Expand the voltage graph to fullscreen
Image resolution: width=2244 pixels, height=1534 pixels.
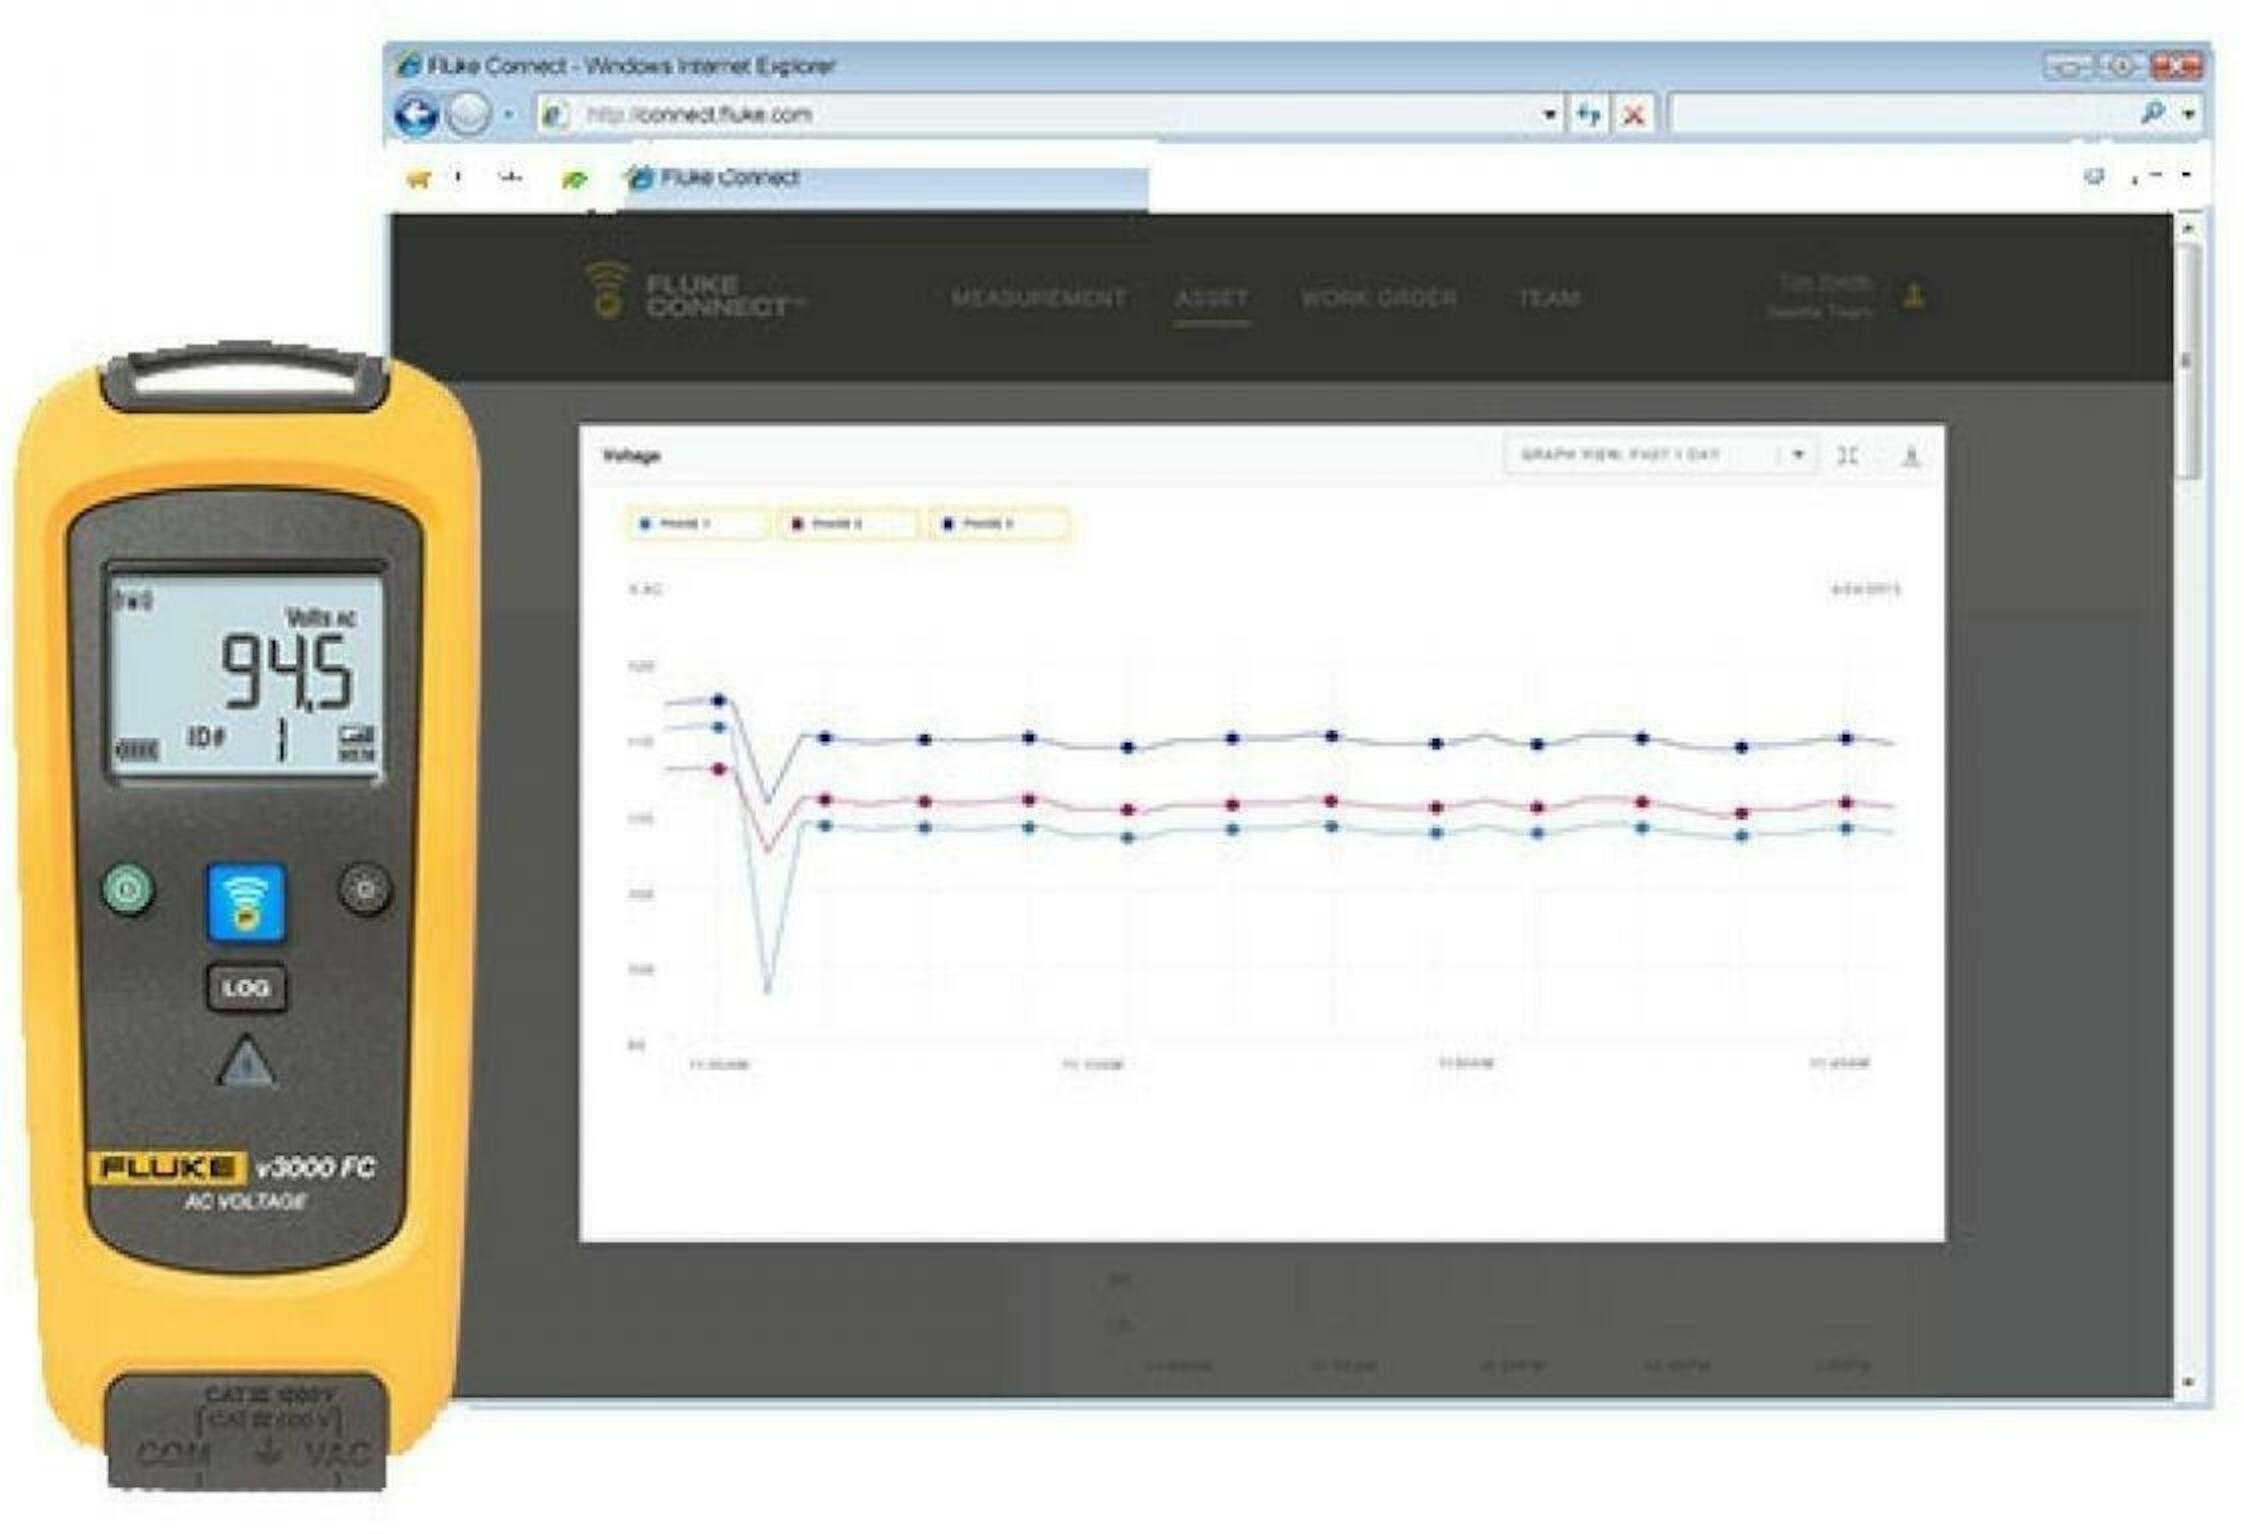click(x=1848, y=456)
